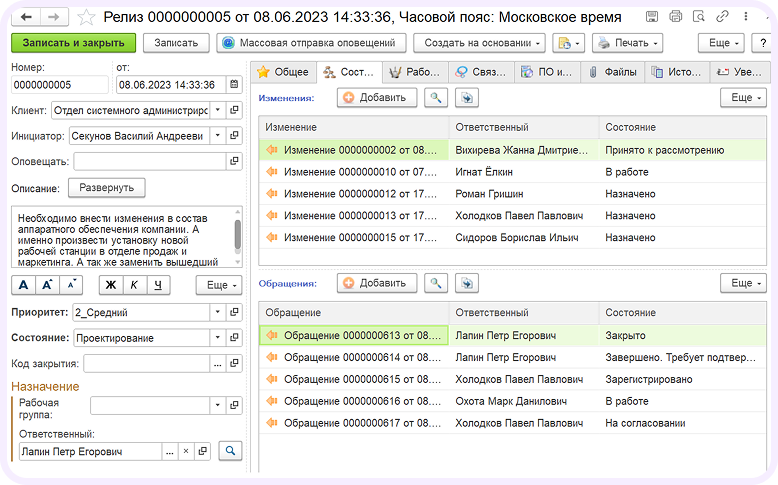This screenshot has height=485, width=778.
Task: Switch to the Рабо... tab
Action: pyautogui.click(x=415, y=72)
